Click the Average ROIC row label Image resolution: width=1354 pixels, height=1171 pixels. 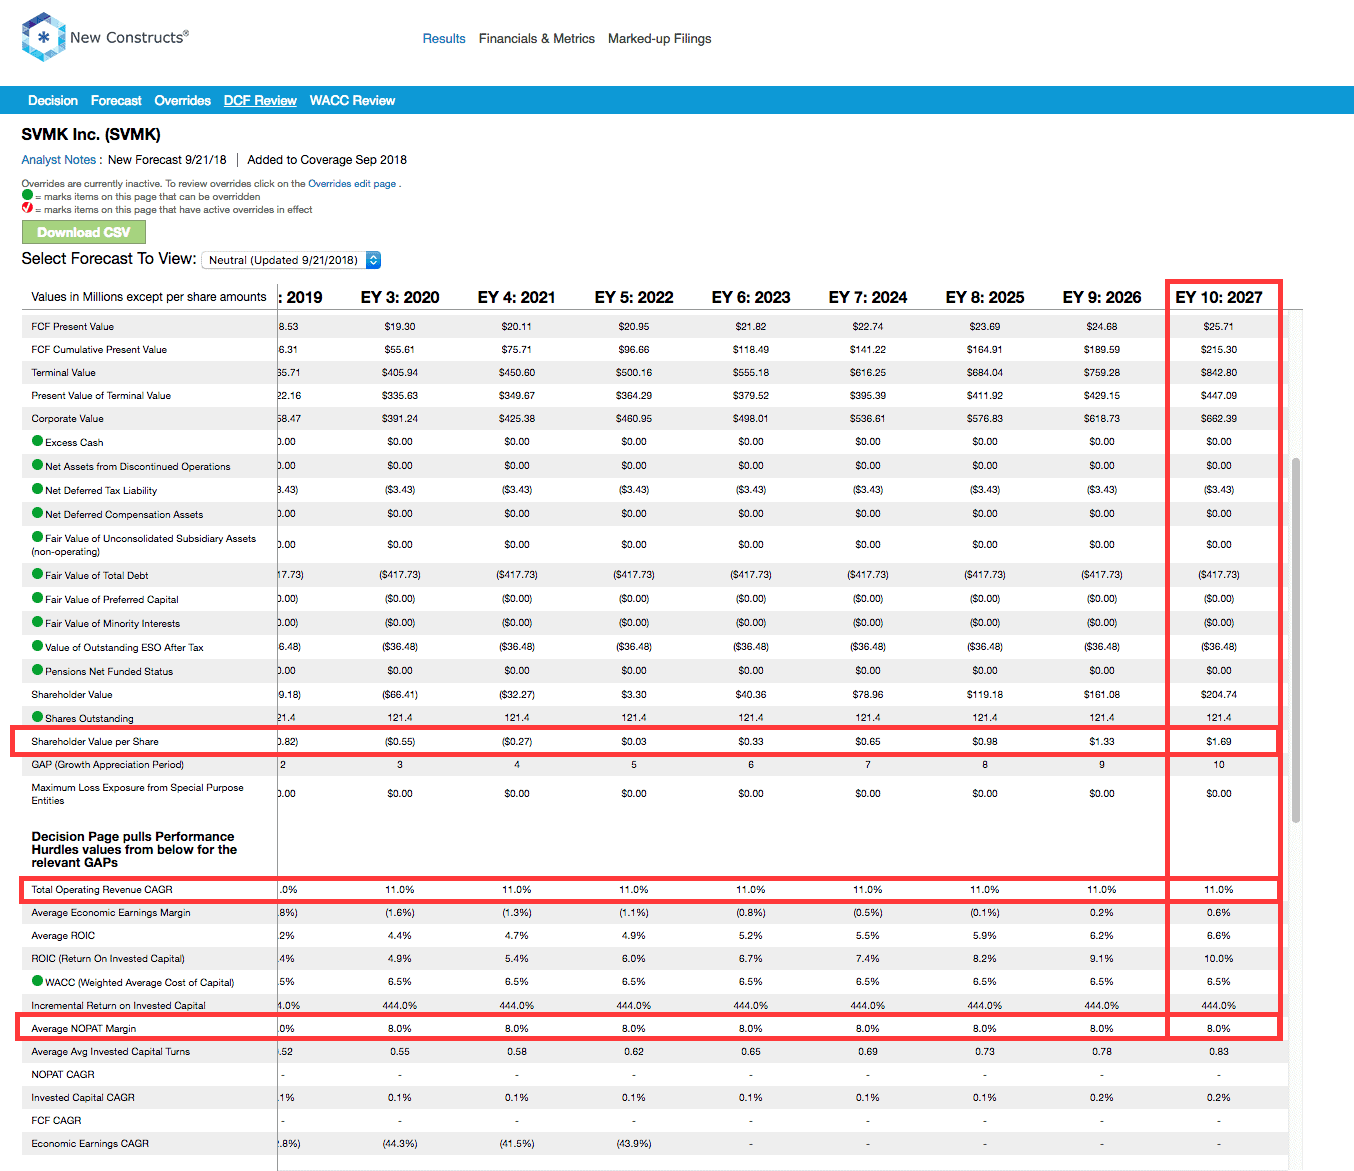(x=63, y=936)
